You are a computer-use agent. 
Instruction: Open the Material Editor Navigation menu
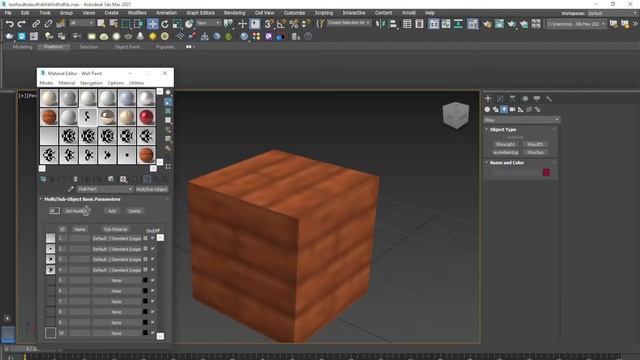tap(91, 83)
